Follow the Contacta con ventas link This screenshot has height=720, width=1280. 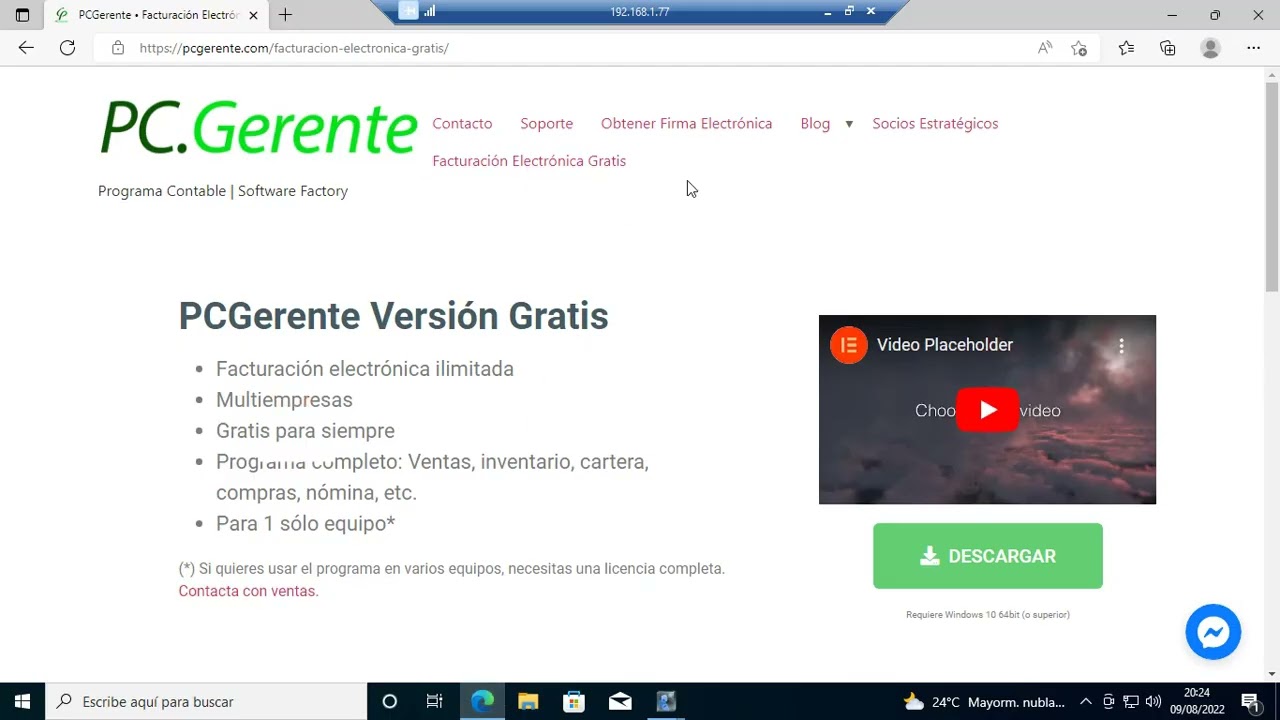[x=248, y=591]
